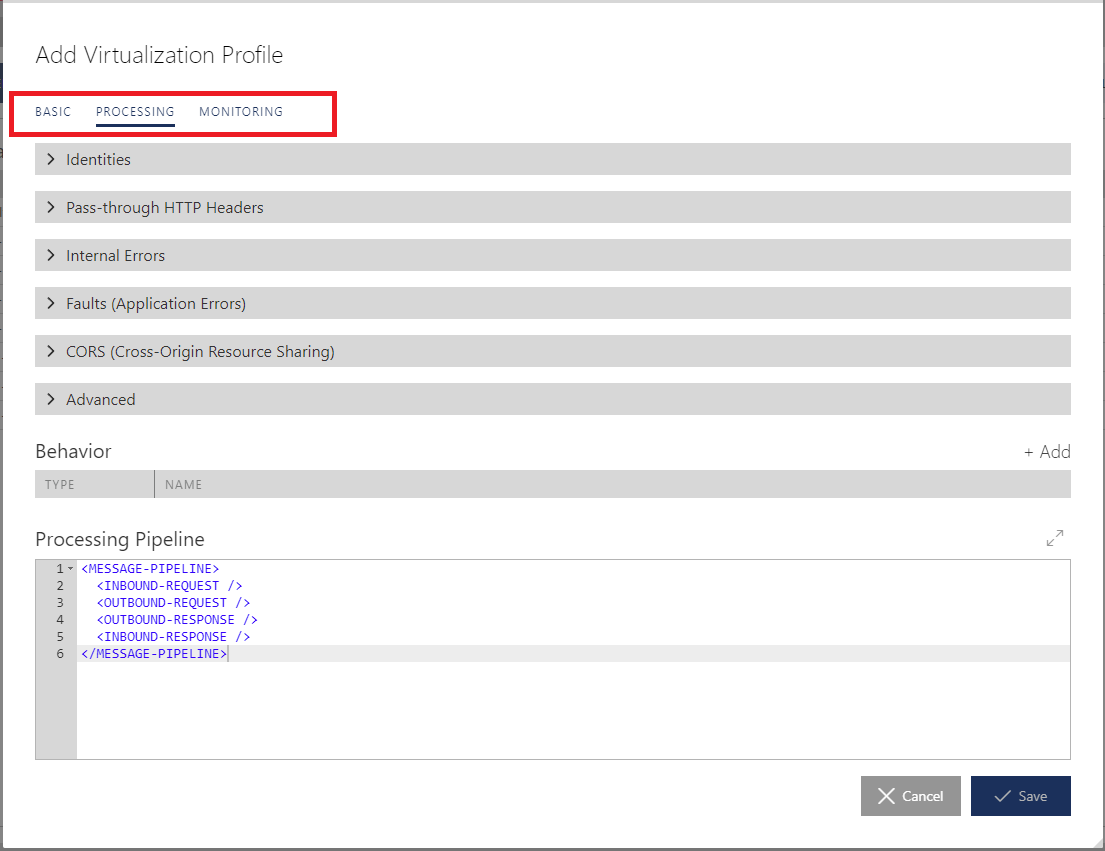This screenshot has width=1105, height=851.
Task: Collapse the Identities section header
Action: [x=97, y=159]
